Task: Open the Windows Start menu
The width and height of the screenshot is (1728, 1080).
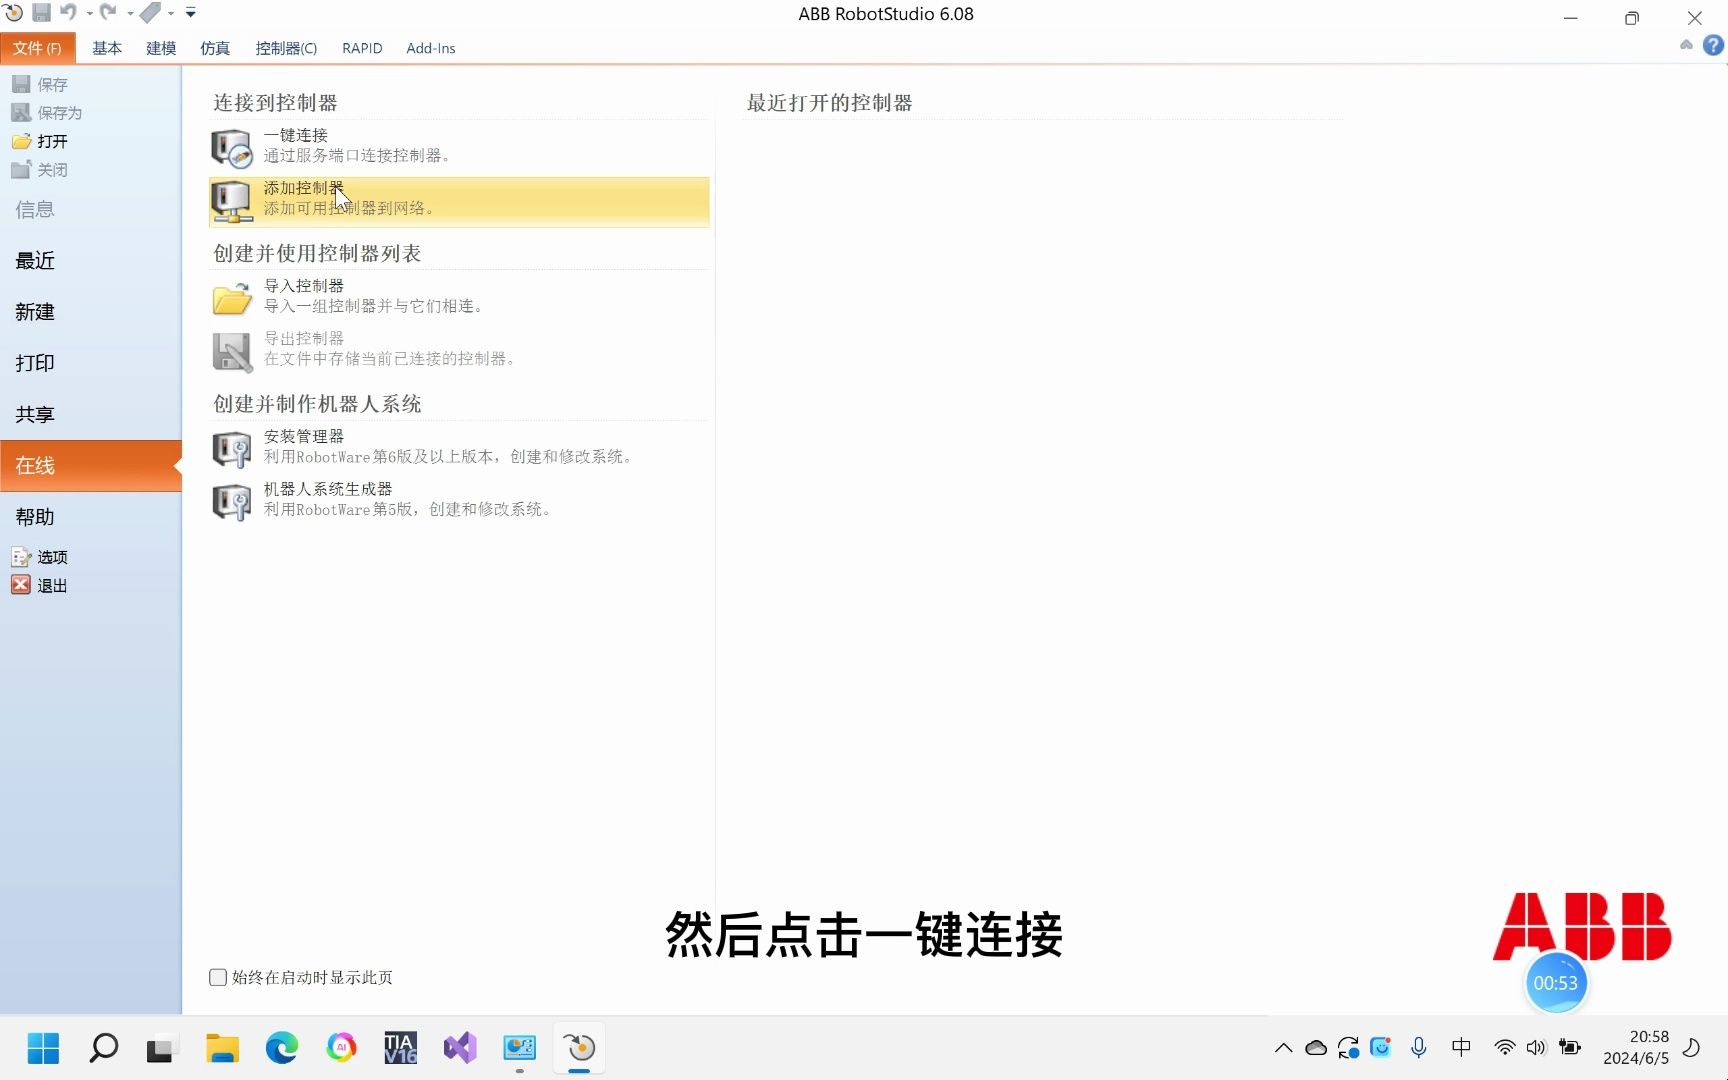Action: [43, 1048]
